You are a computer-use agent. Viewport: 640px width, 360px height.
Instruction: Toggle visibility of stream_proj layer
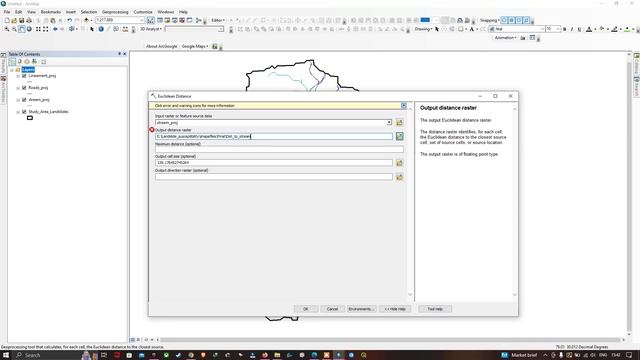click(24, 100)
